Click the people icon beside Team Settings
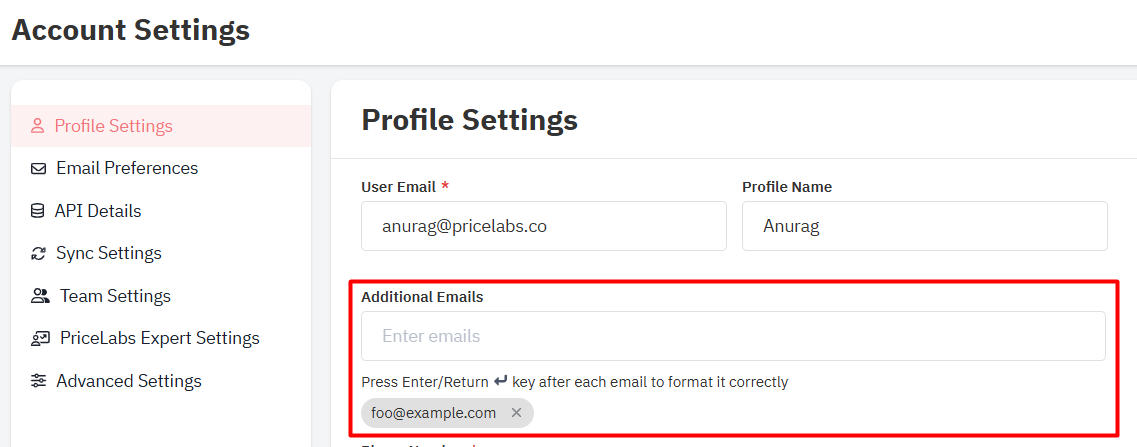This screenshot has width=1137, height=447. tap(40, 296)
